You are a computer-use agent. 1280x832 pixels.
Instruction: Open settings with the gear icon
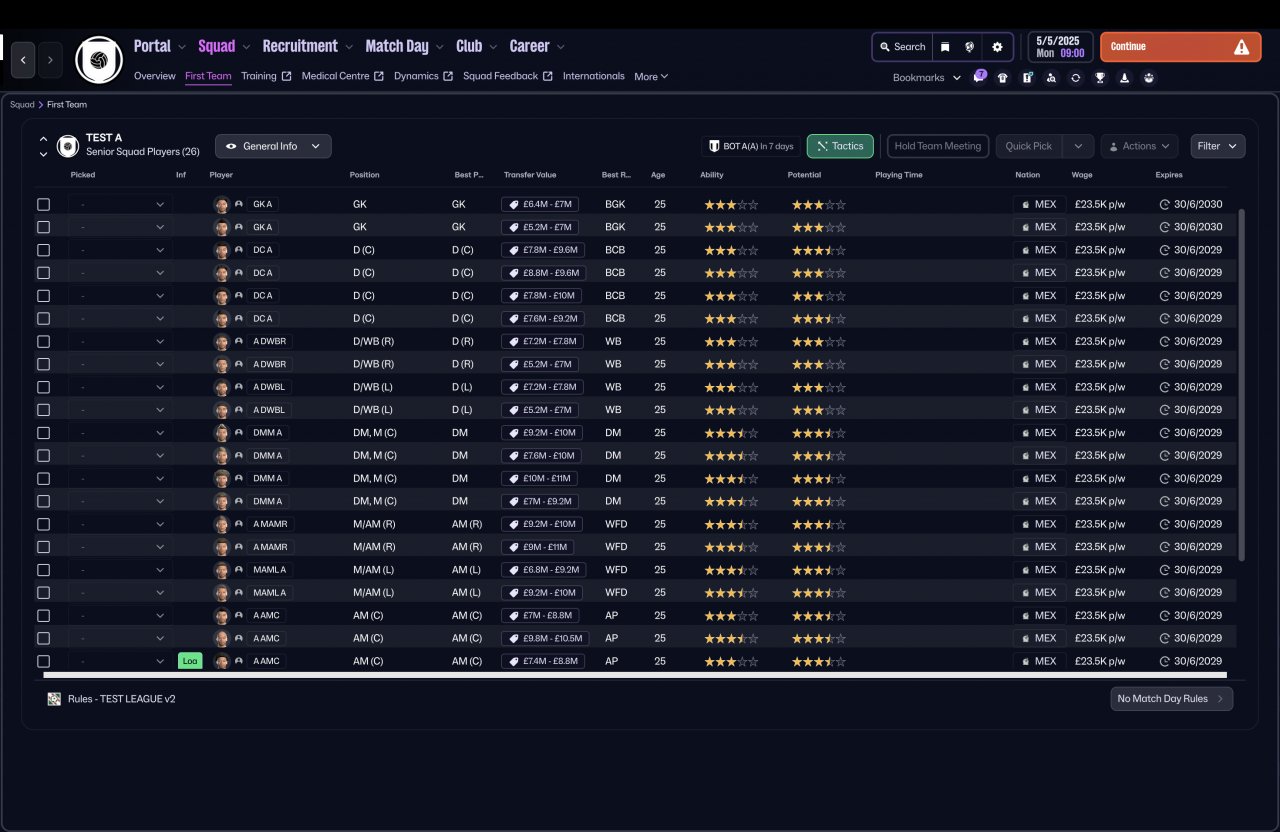click(x=997, y=47)
